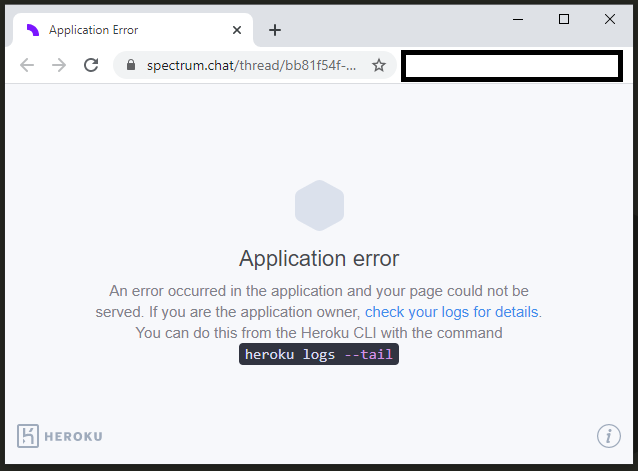This screenshot has height=471, width=639.
Task: Click the hexagon icon above the error heading
Action: point(319,205)
